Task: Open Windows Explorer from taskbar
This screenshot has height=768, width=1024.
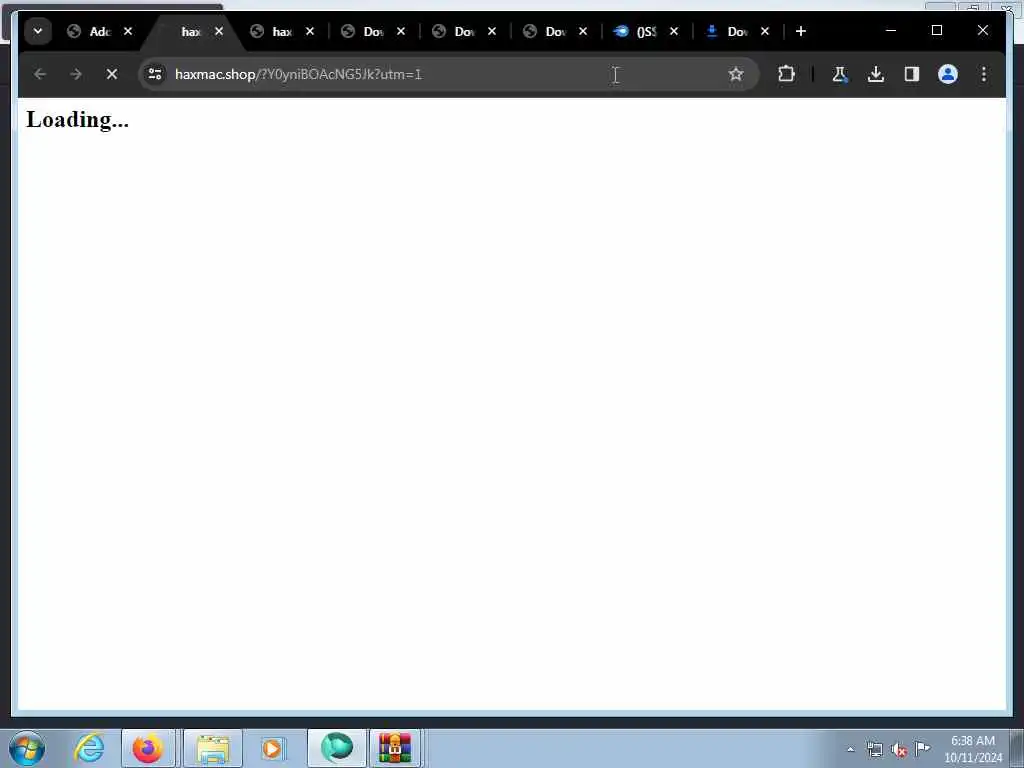Action: pos(212,748)
